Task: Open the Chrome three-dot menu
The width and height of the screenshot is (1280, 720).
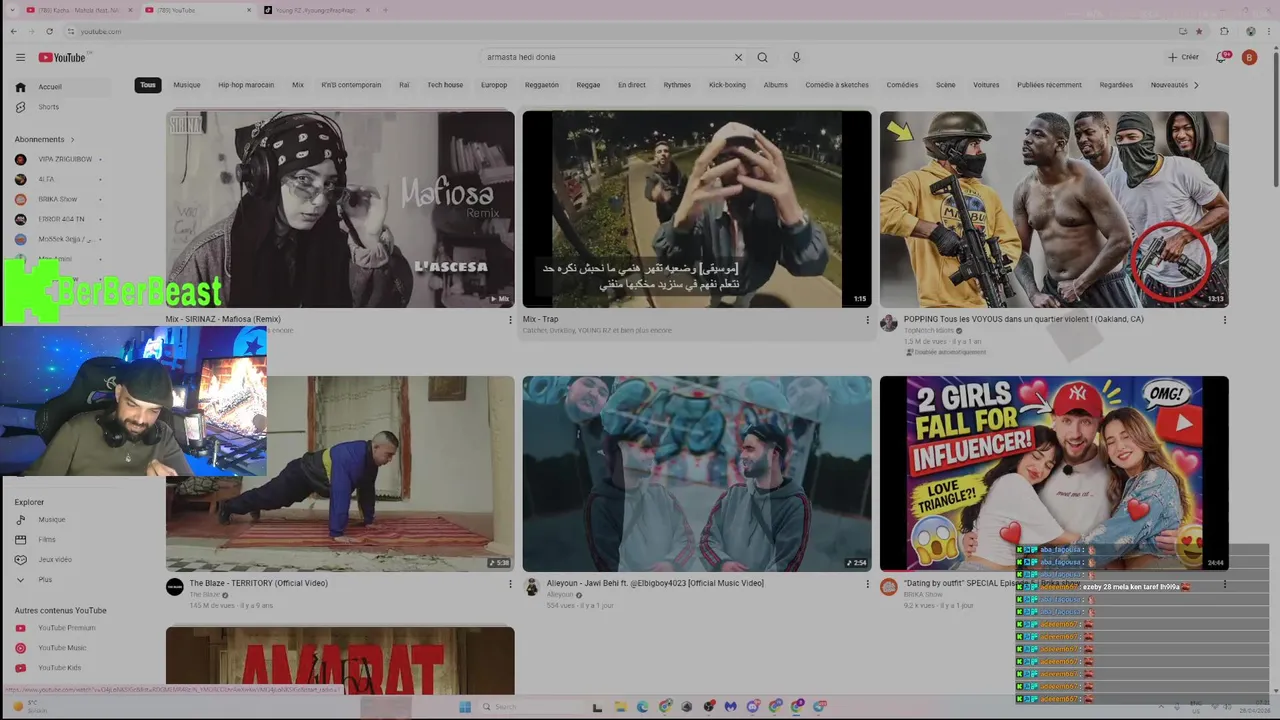Action: coord(1268,31)
